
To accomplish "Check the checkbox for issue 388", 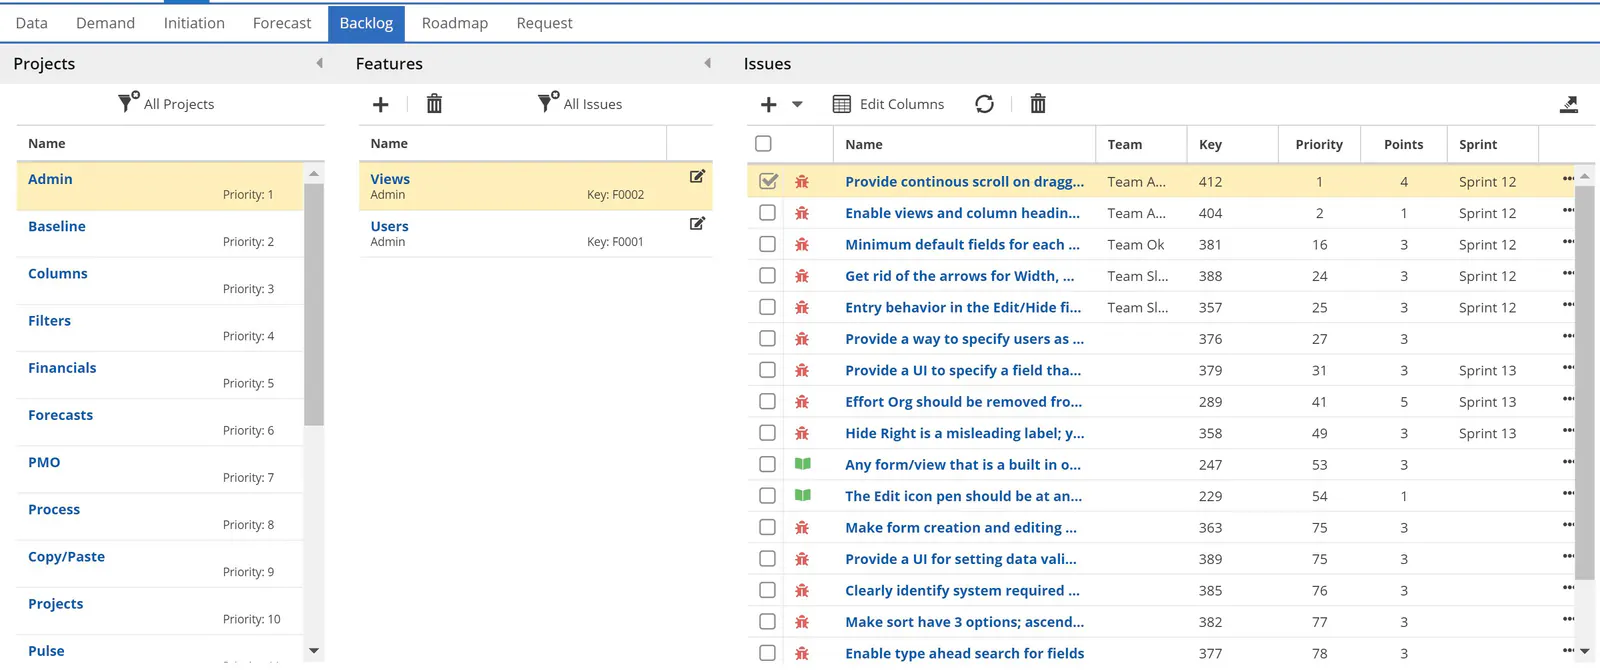I will point(767,275).
